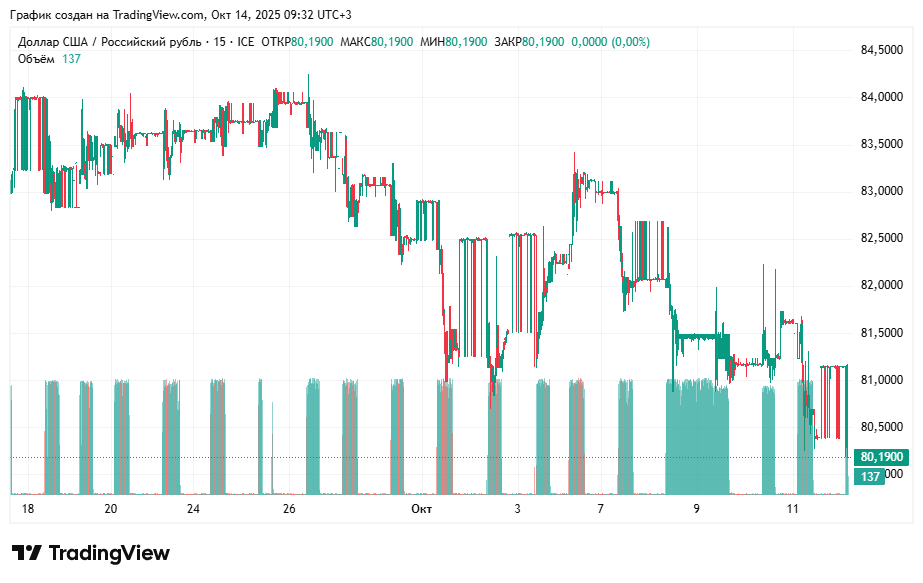Viewport: 923px width, 583px height.
Task: Click the TradingView logo icon
Action: coord(26,553)
